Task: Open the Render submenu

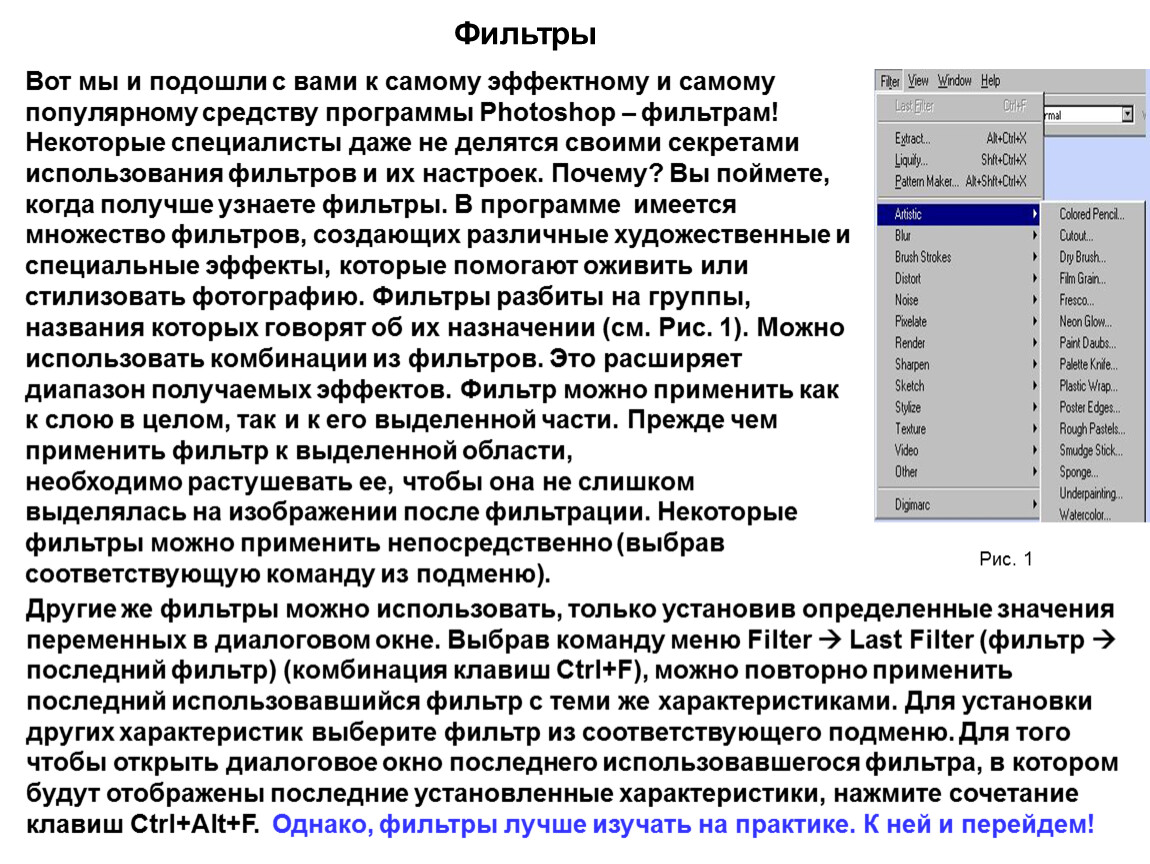Action: click(959, 343)
